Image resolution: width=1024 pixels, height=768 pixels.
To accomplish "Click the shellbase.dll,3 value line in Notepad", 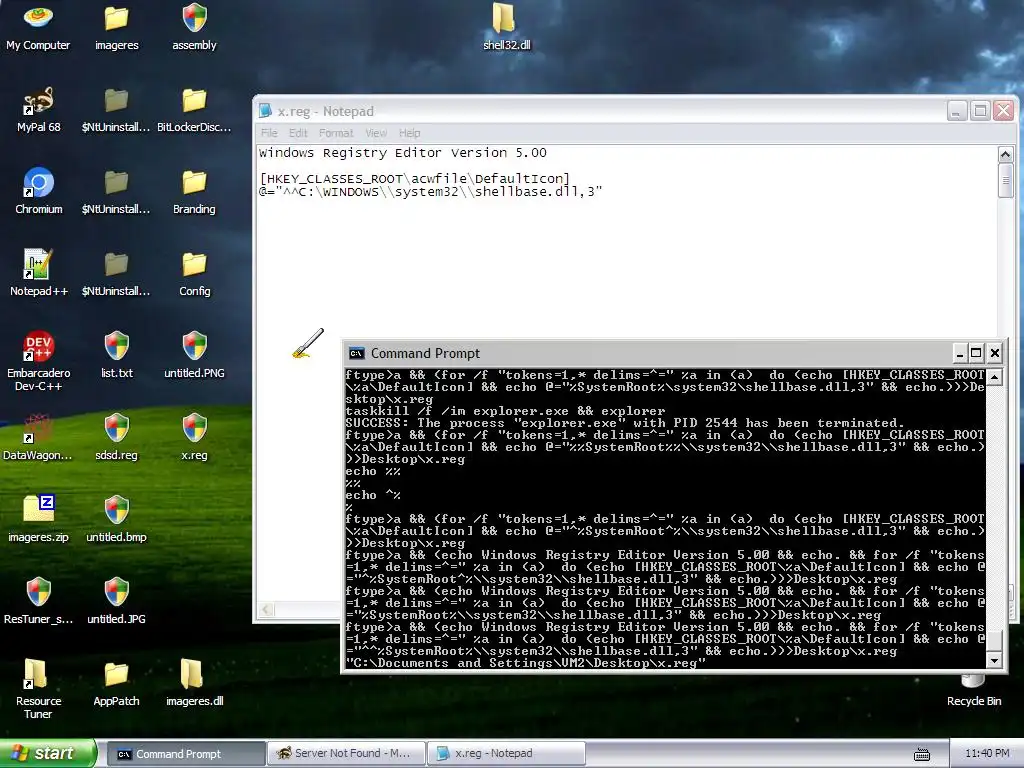I will [x=430, y=191].
